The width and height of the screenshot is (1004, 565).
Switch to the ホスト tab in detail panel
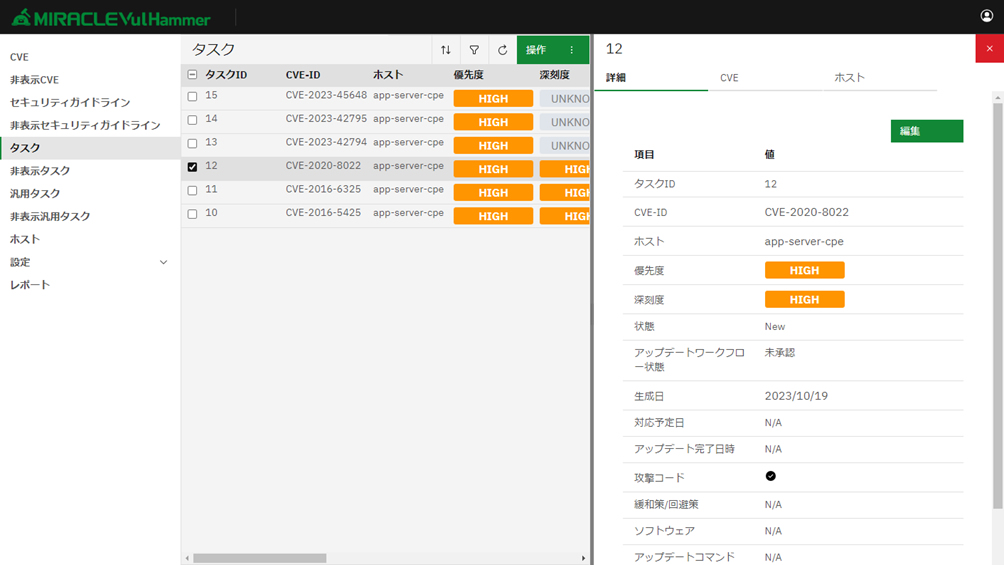849,78
